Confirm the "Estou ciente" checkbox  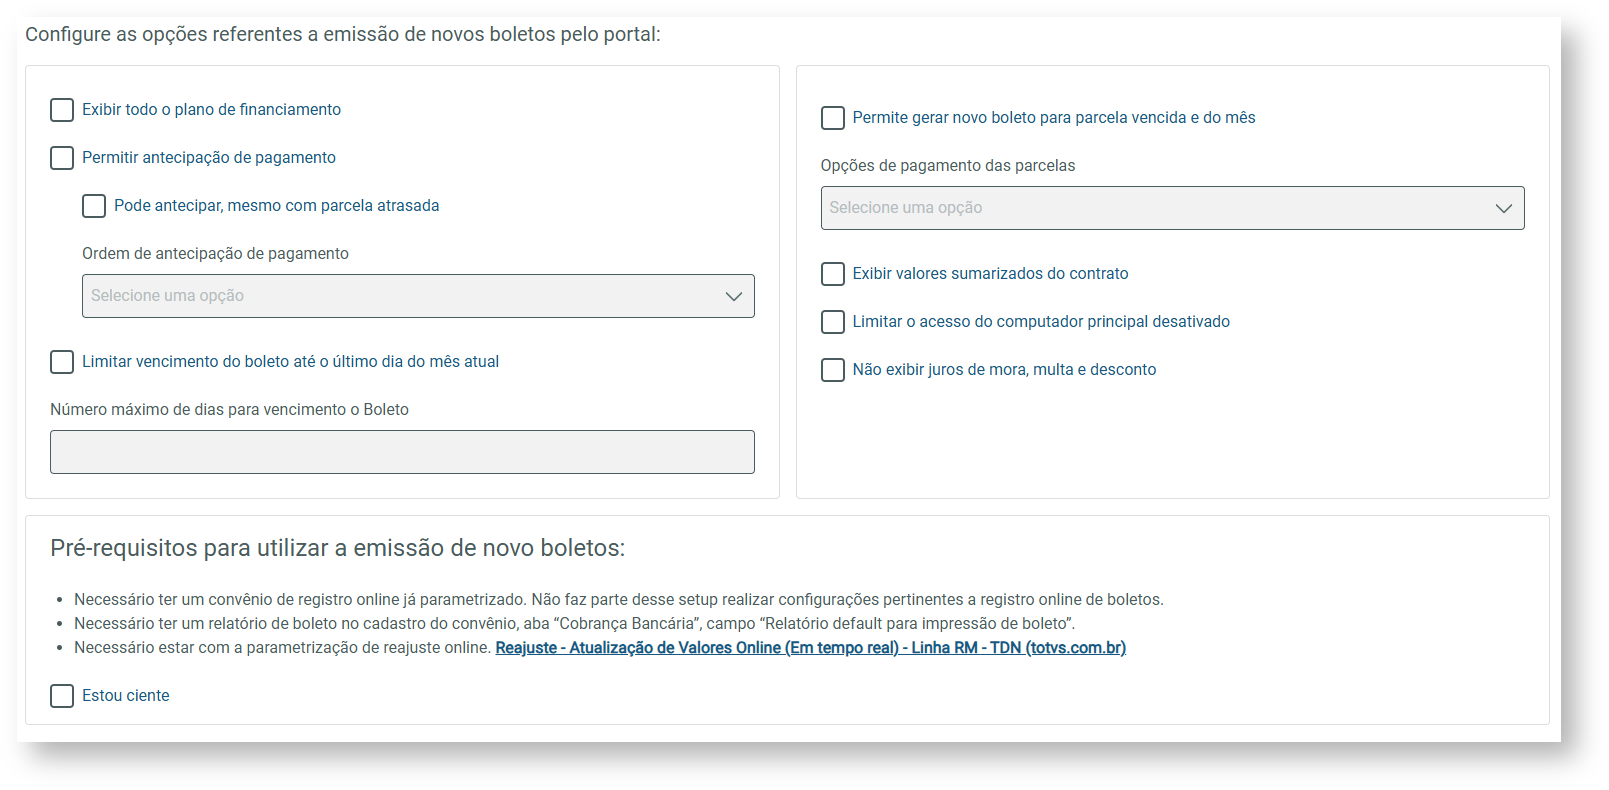[x=61, y=695]
